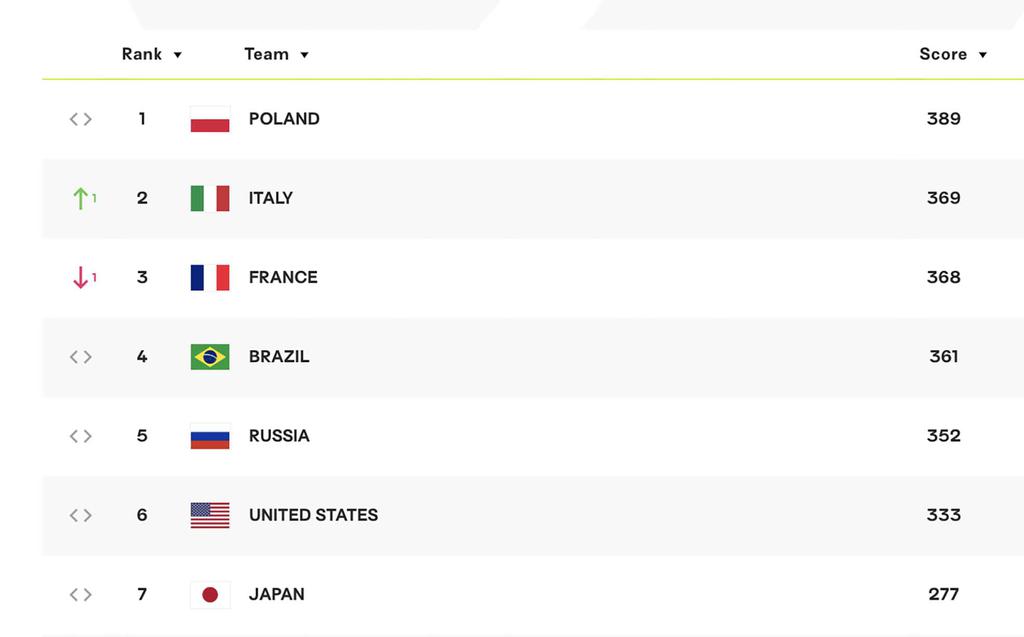
Task: Sort table using the Team dropdown arrow
Action: pyautogui.click(x=304, y=55)
